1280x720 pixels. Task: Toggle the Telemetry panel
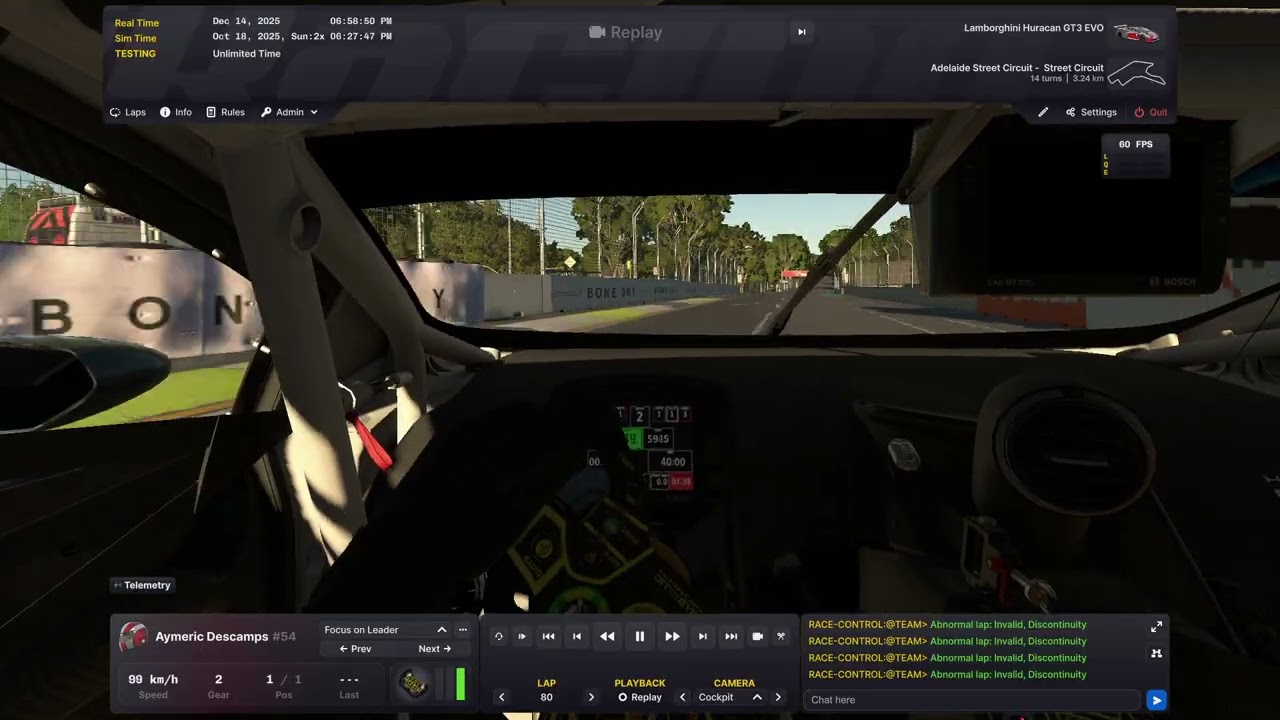click(x=141, y=585)
